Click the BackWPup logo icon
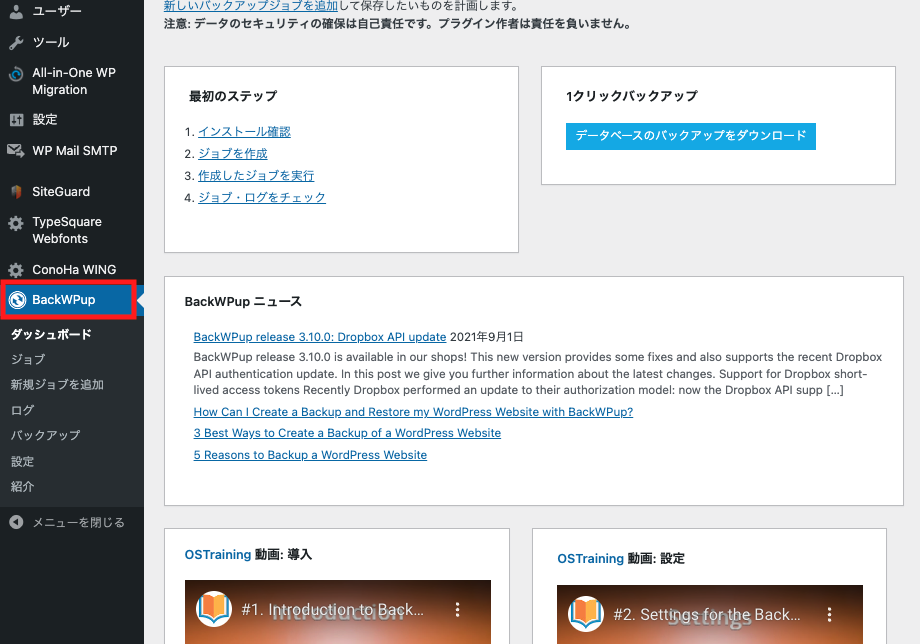The height and width of the screenshot is (644, 920). click(18, 300)
